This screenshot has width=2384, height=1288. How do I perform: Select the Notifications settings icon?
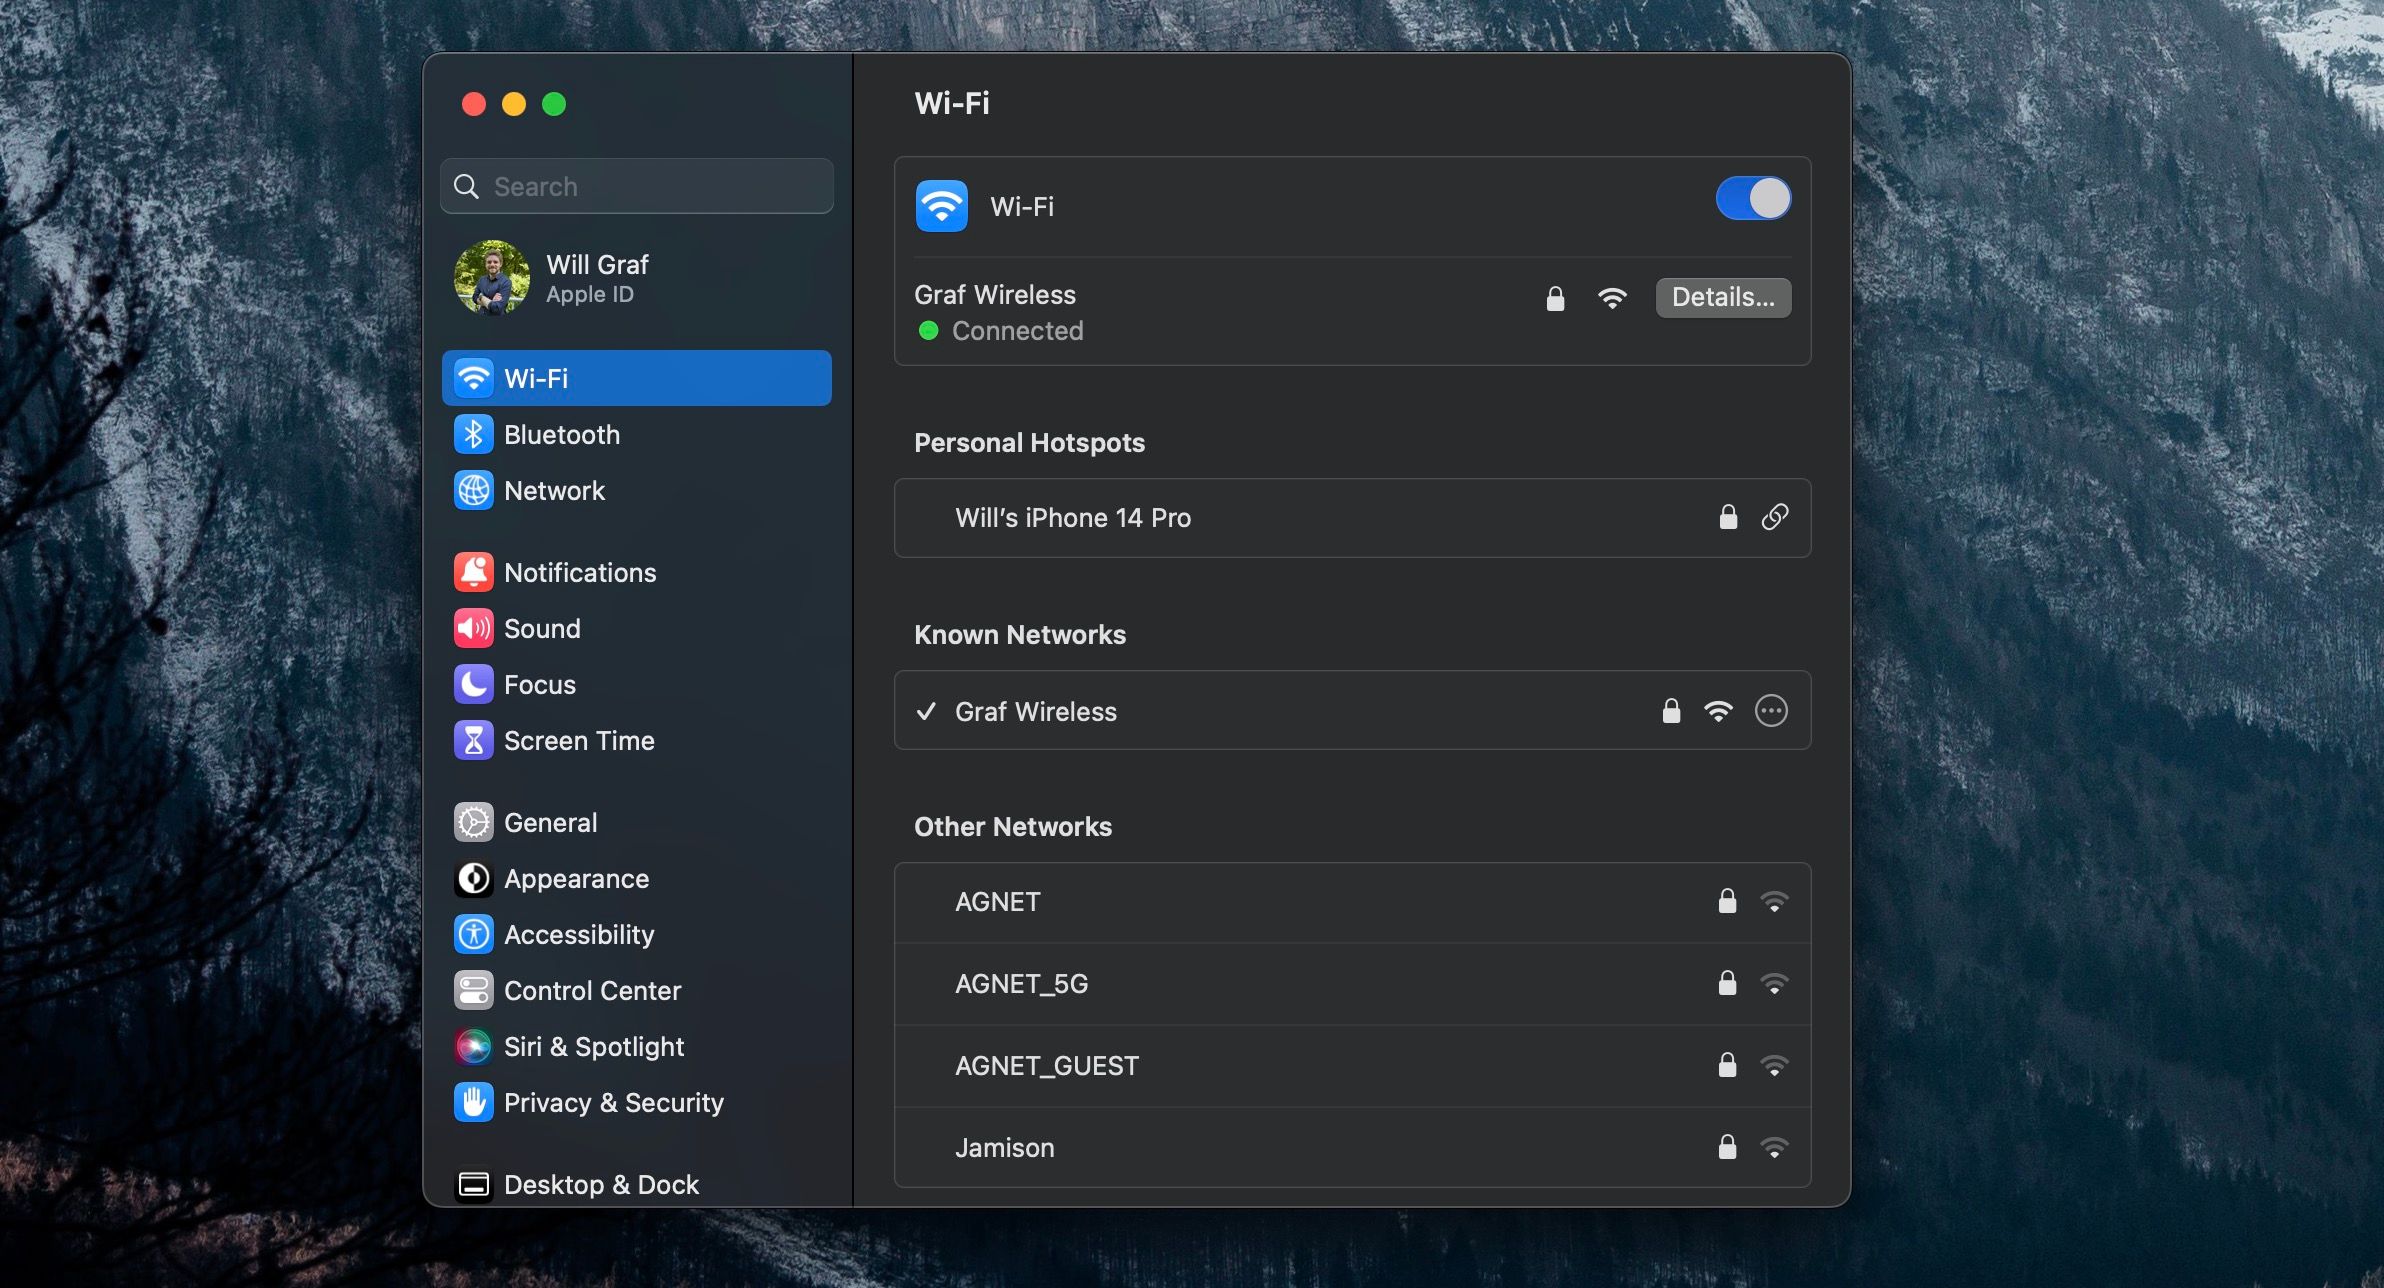point(475,571)
